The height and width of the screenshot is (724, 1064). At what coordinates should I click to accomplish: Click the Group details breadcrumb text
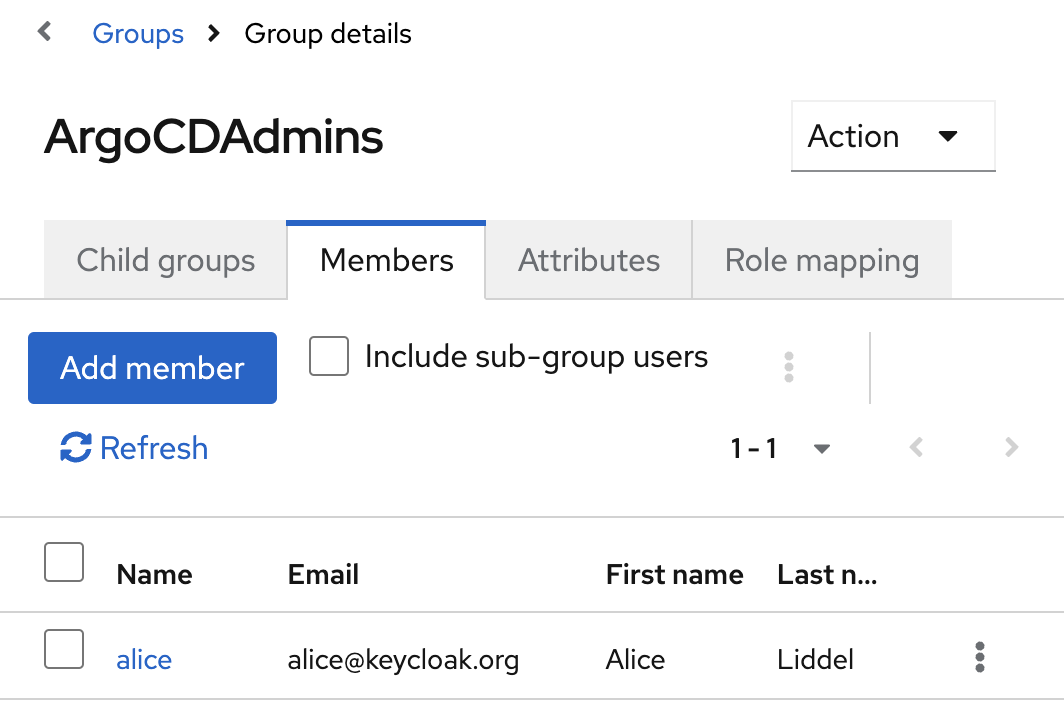pyautogui.click(x=328, y=33)
